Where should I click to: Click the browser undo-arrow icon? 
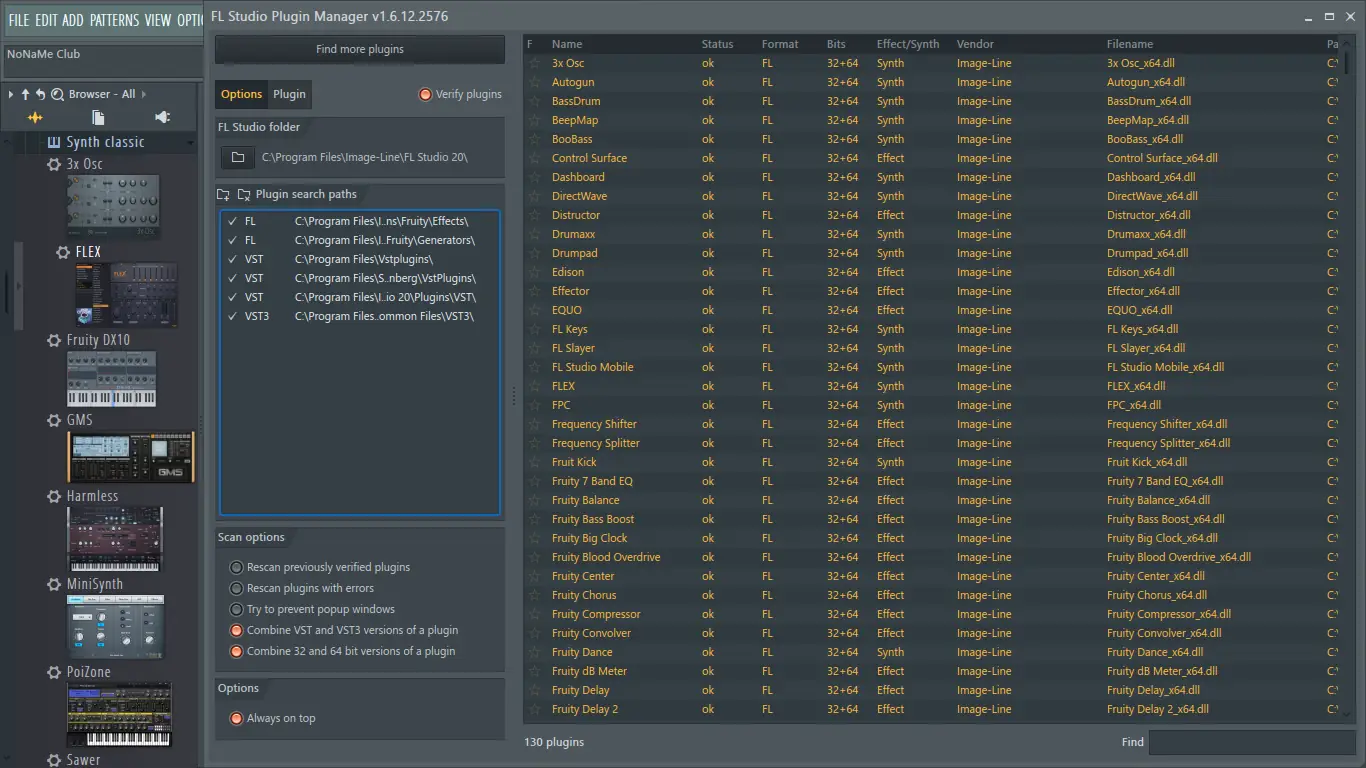tap(41, 94)
